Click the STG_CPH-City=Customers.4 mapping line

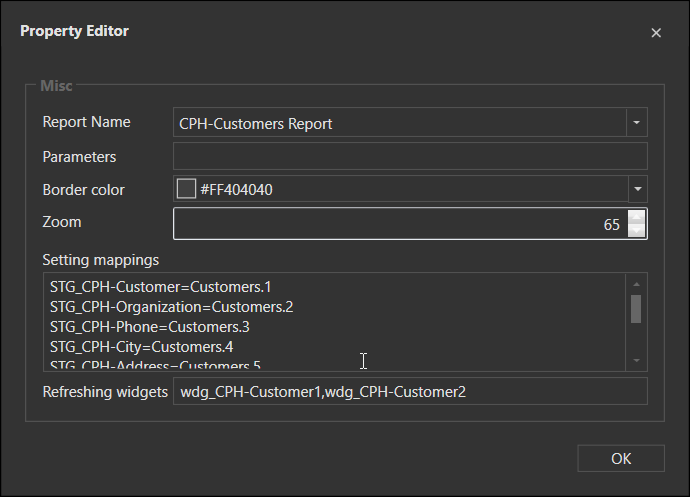click(141, 347)
